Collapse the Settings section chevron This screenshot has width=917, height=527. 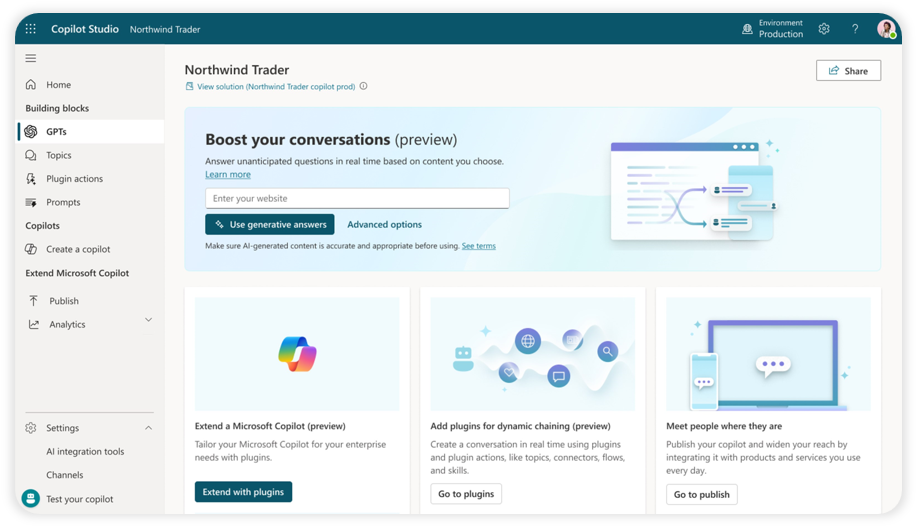pyautogui.click(x=149, y=428)
